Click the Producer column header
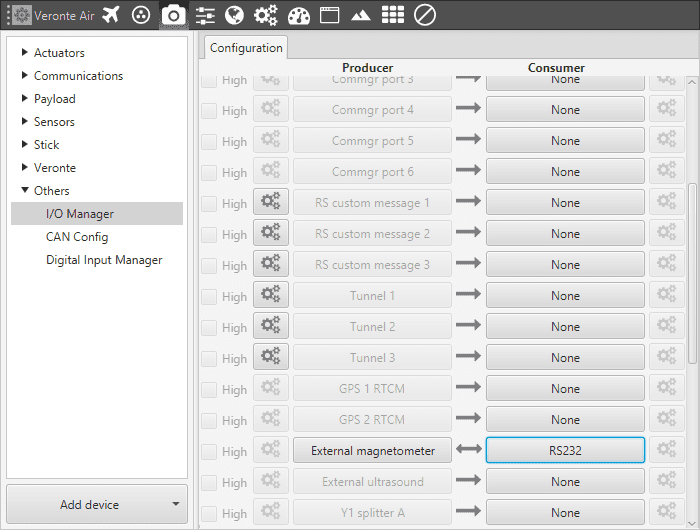Image resolution: width=700 pixels, height=530 pixels. (x=367, y=67)
